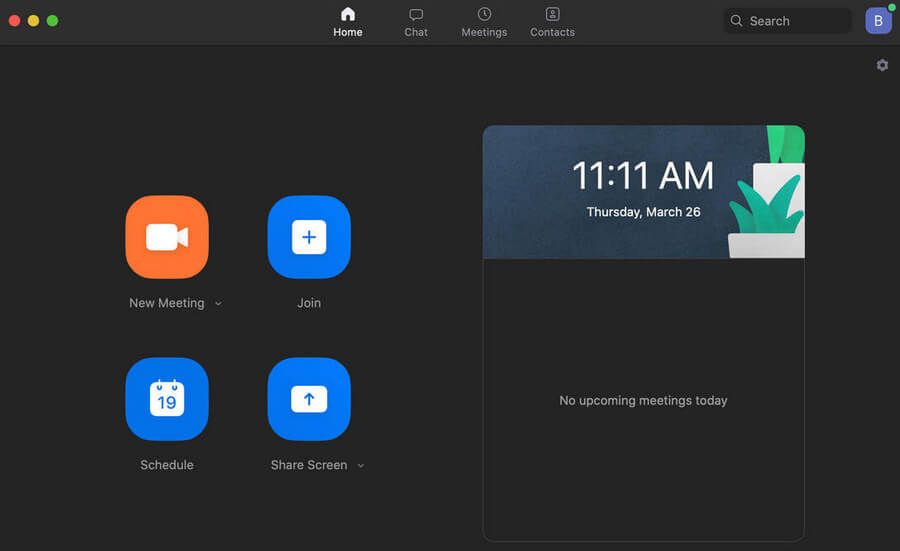
Task: Close the Zoom window with red button
Action: (14, 21)
